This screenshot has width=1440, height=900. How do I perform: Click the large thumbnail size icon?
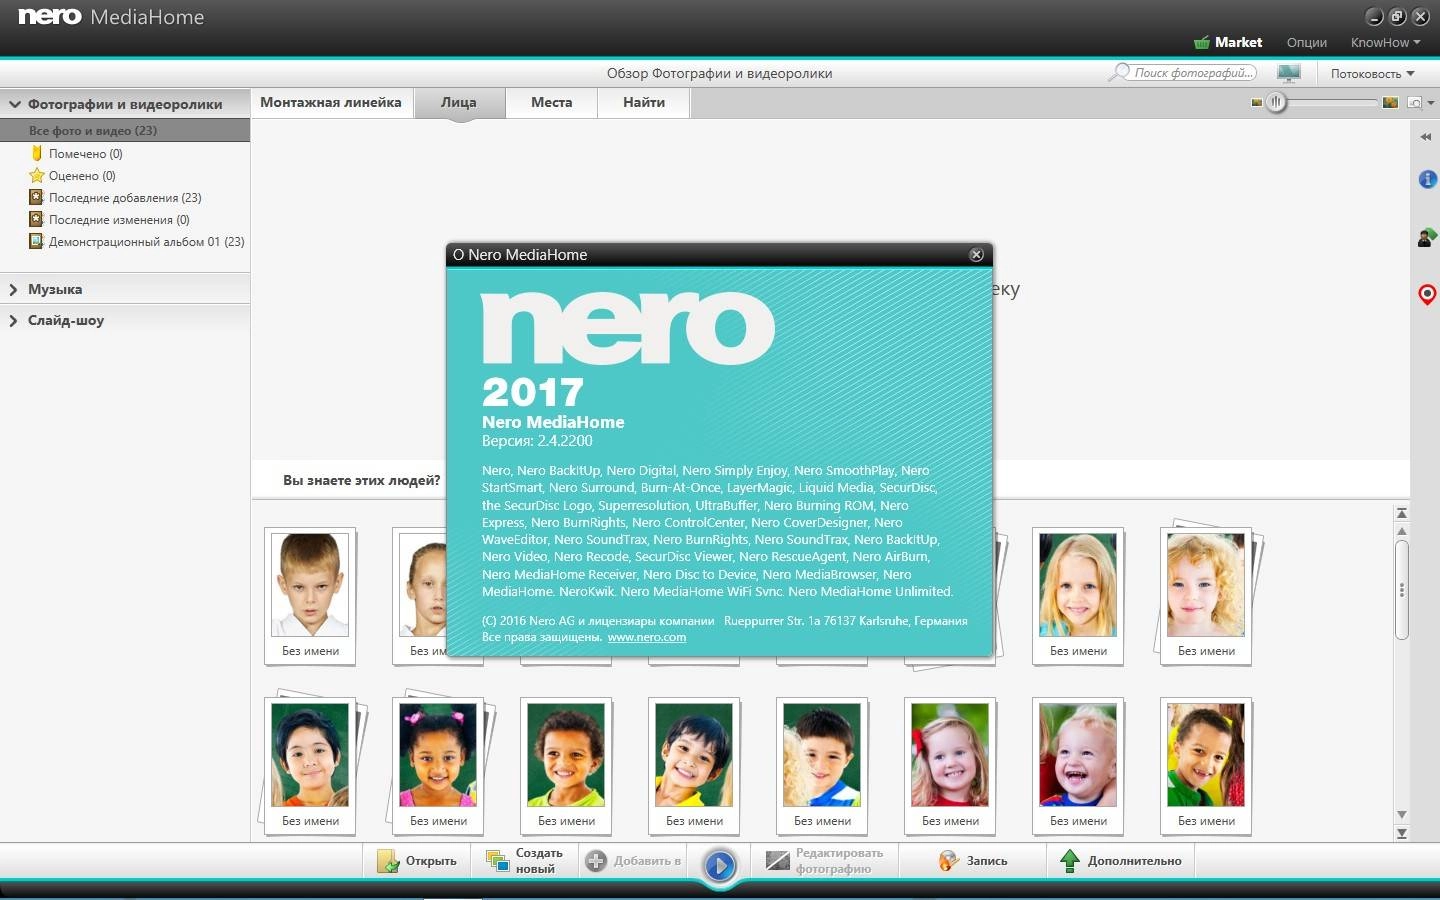click(1390, 103)
